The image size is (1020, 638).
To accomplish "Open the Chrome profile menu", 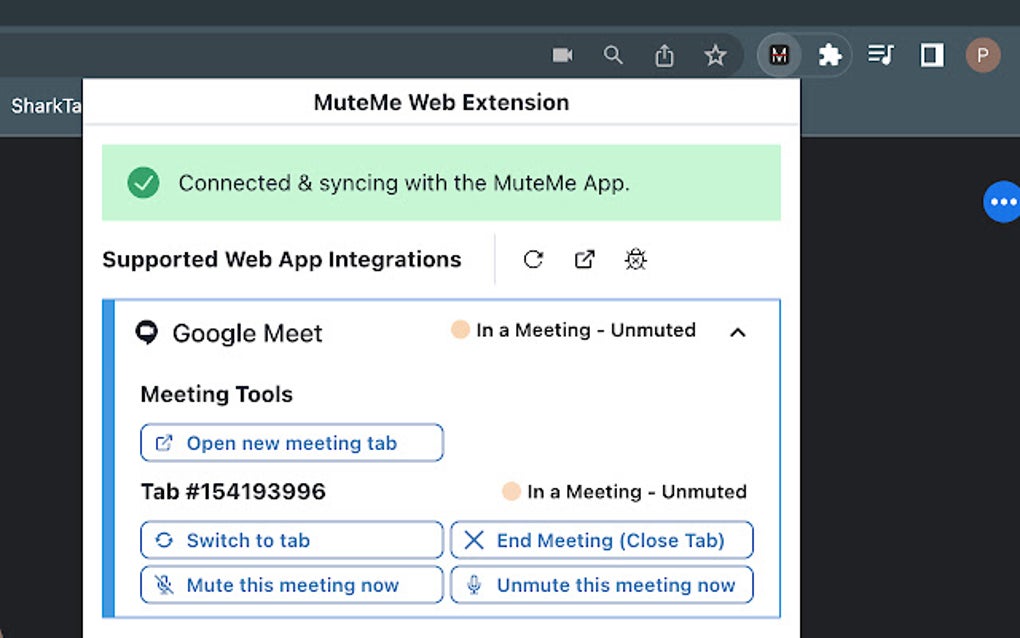I will point(982,55).
